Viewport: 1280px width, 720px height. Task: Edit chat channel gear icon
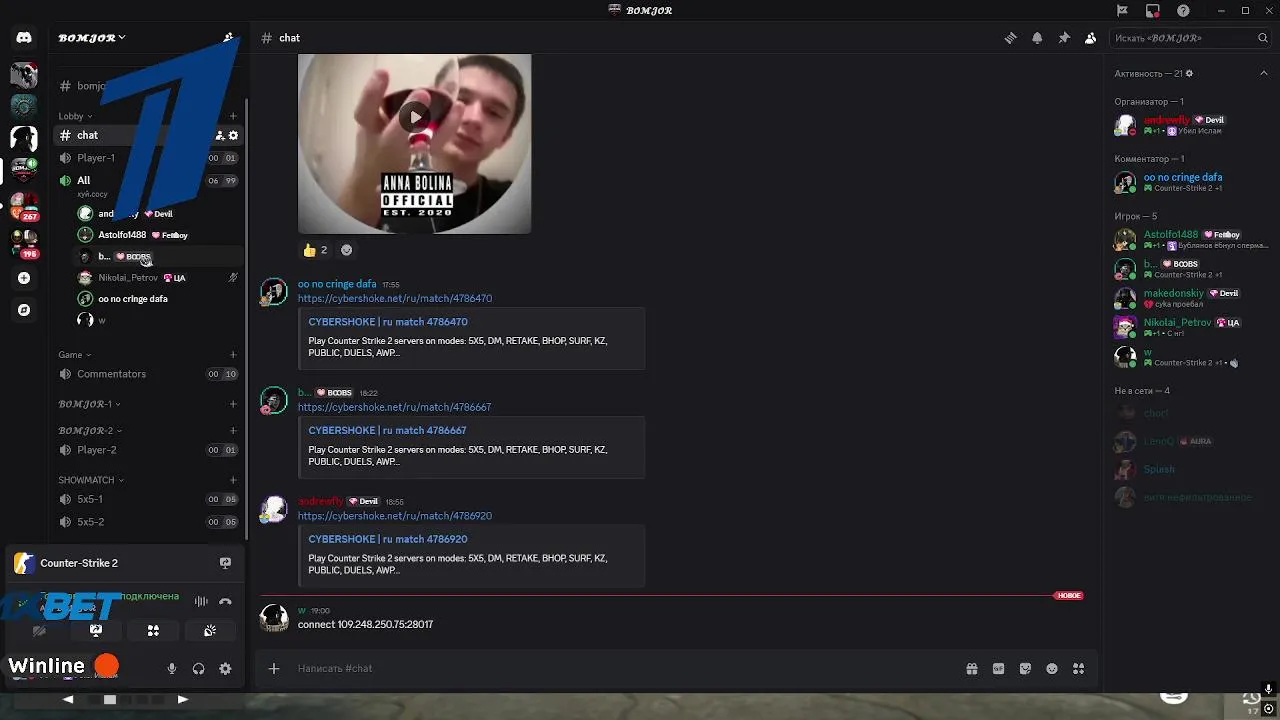(233, 135)
